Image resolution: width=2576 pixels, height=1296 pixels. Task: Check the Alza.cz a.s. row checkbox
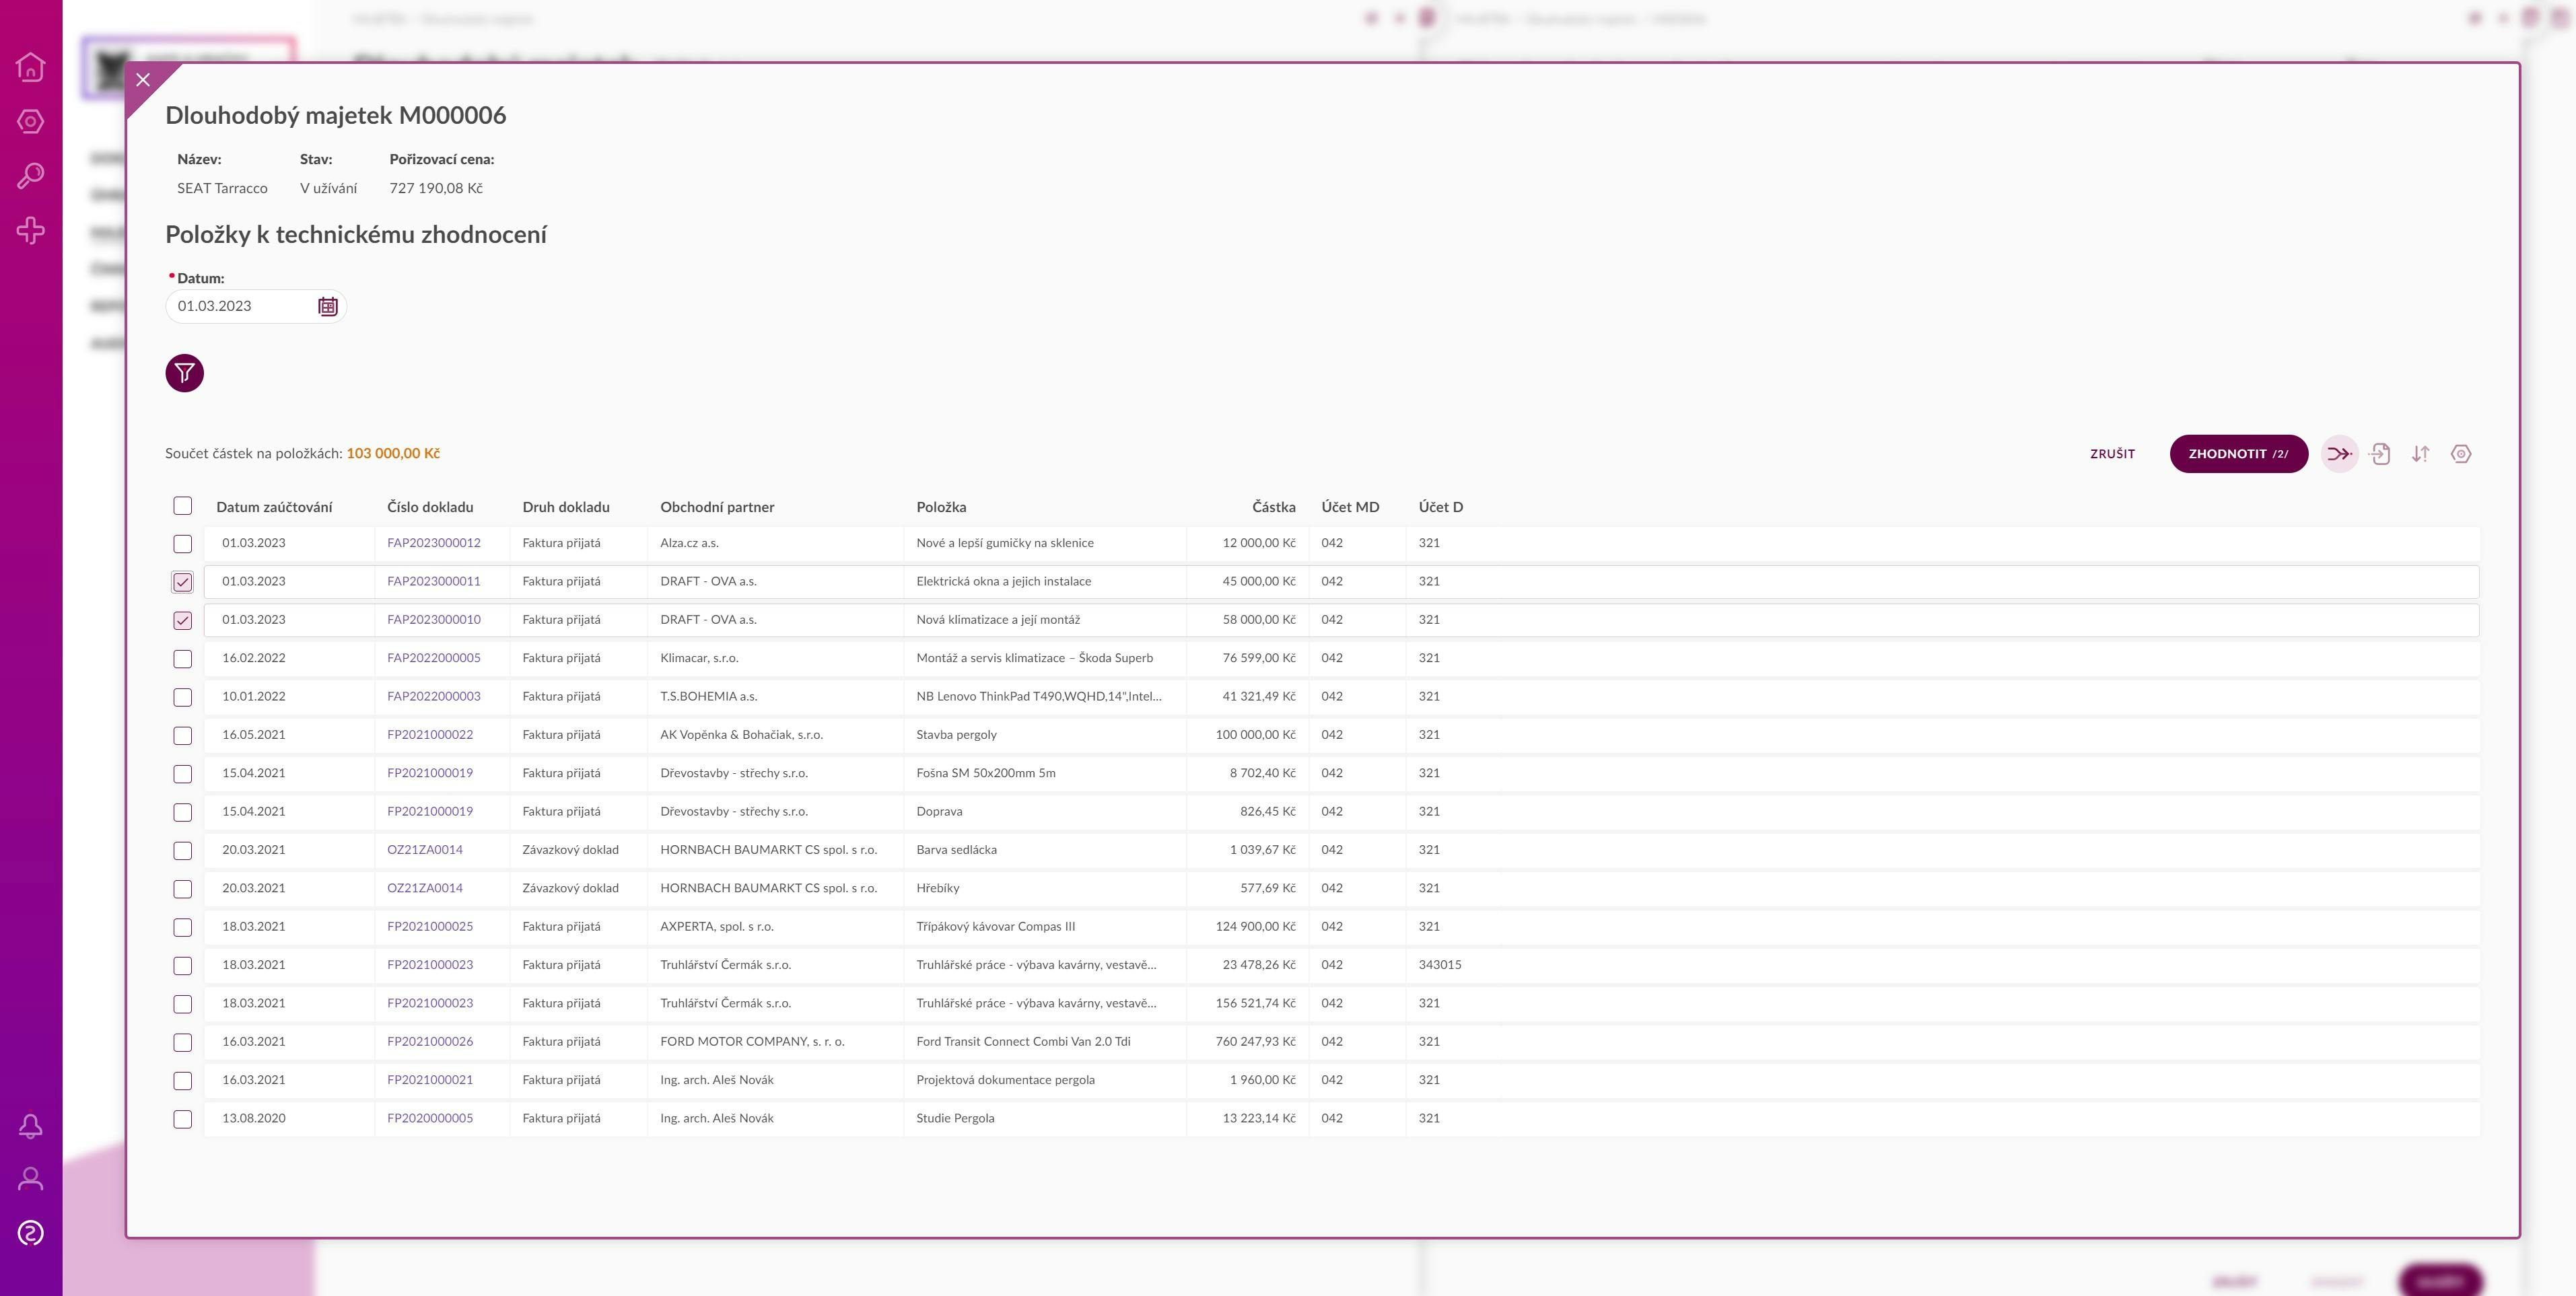click(182, 543)
